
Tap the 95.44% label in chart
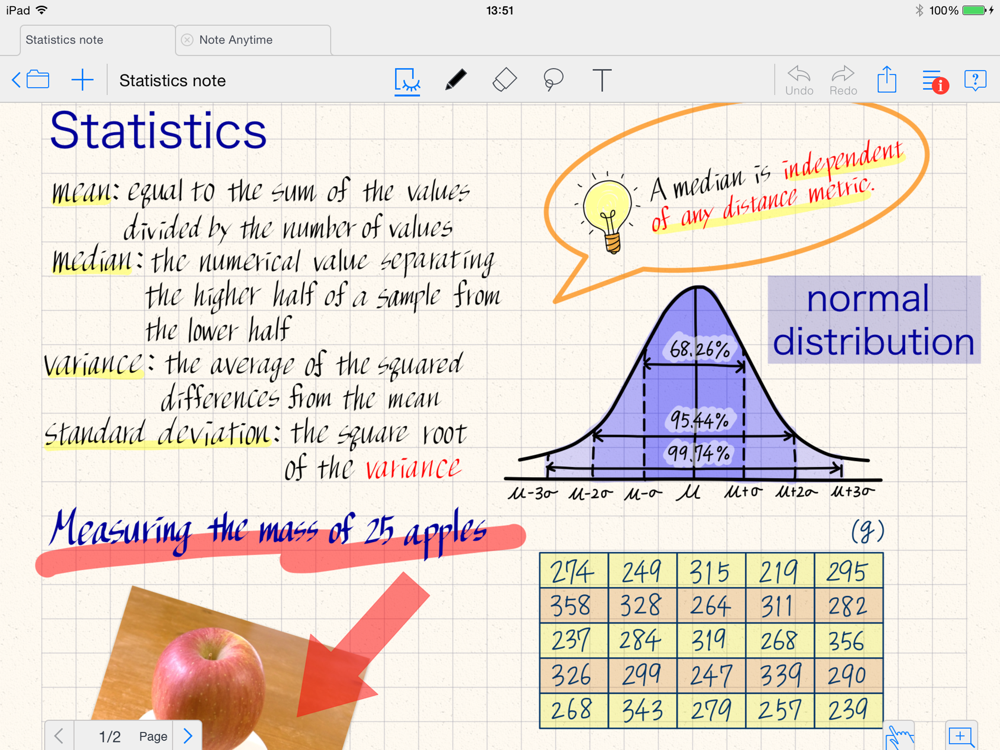click(x=700, y=420)
